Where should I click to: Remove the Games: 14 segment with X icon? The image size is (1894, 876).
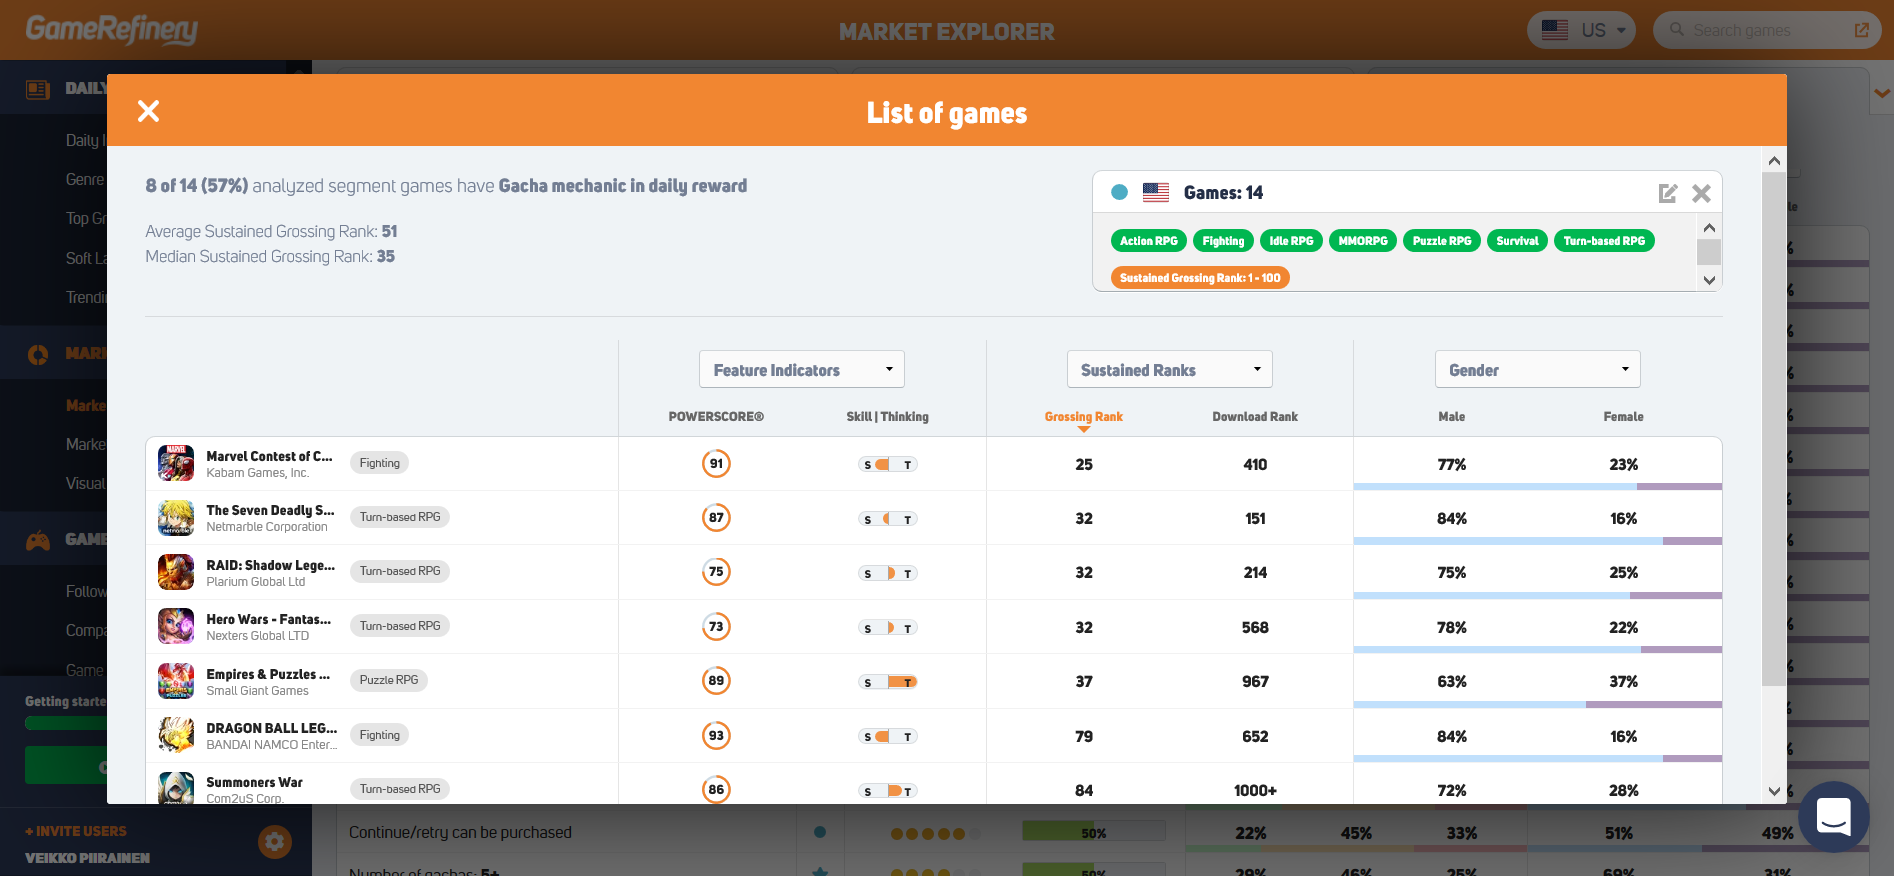(x=1701, y=193)
